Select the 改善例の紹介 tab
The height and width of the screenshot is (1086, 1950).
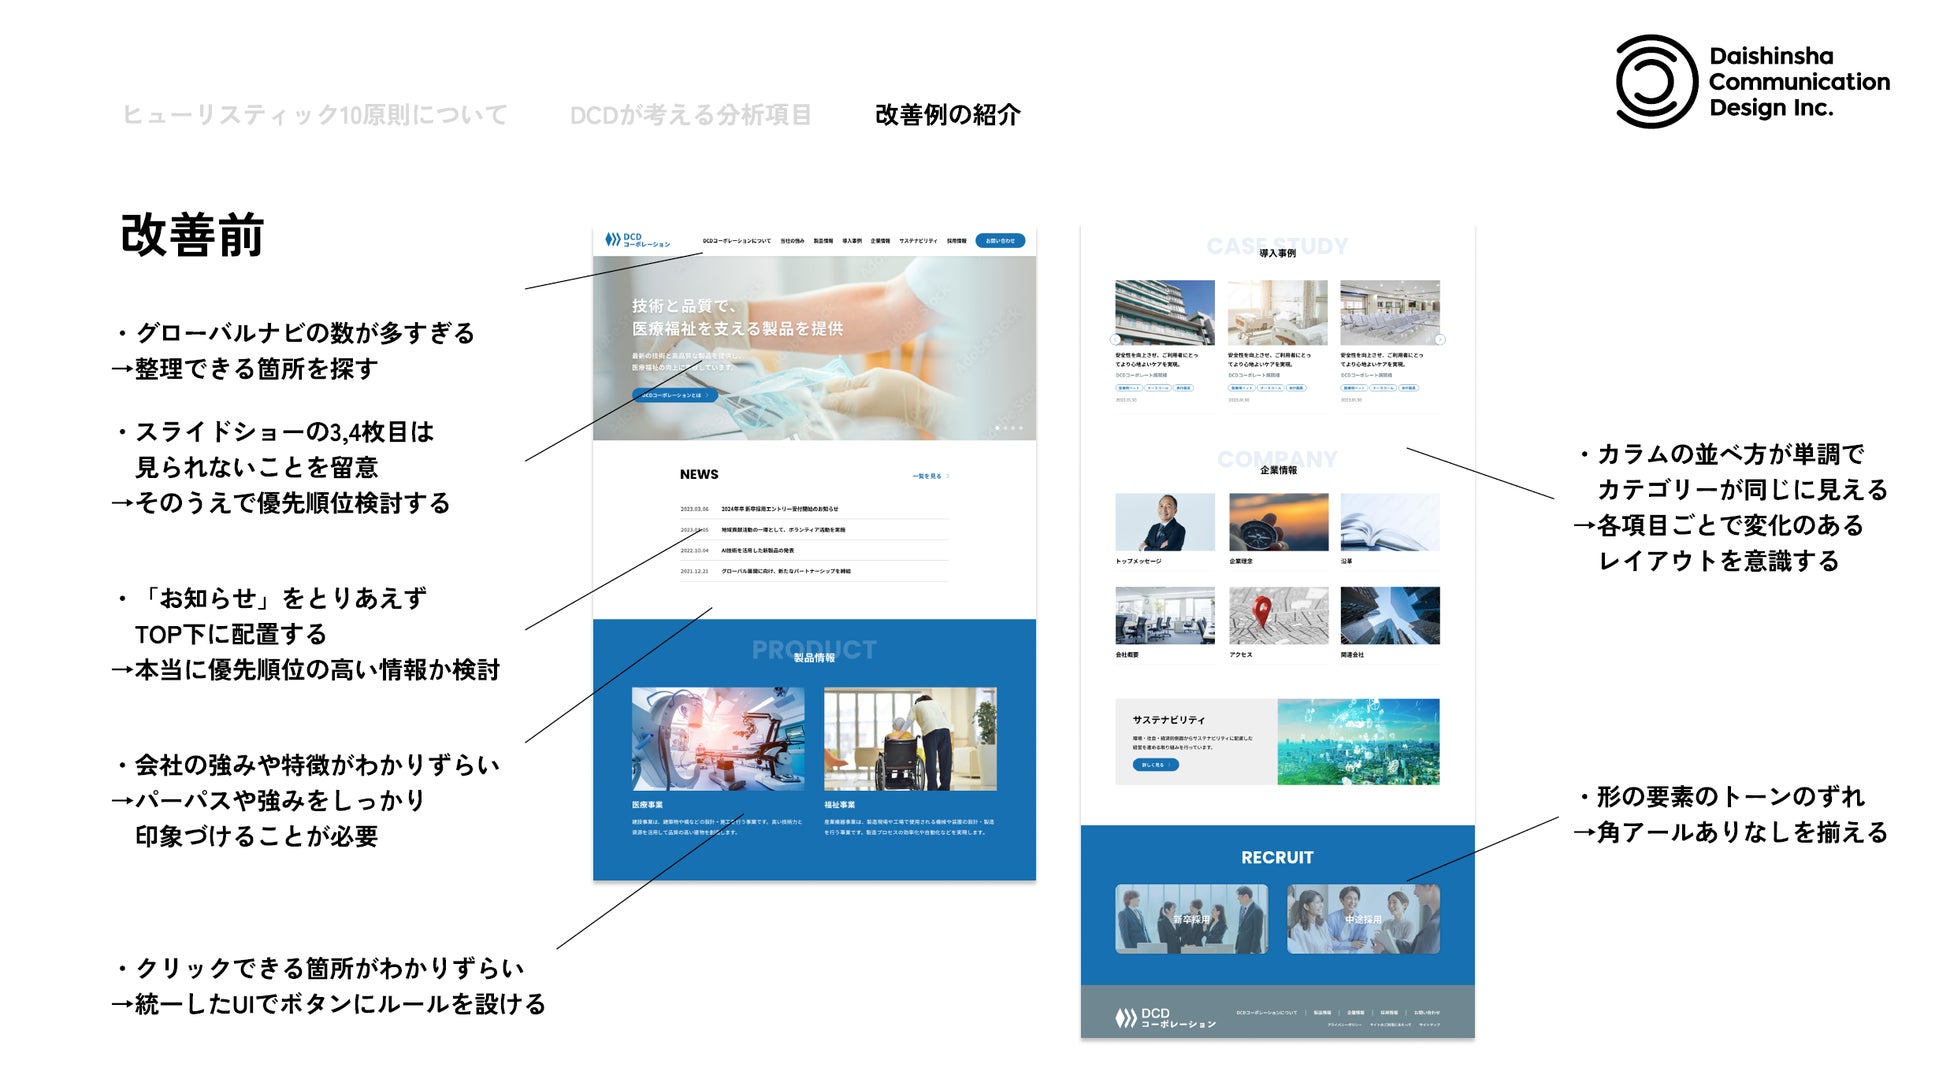click(x=947, y=115)
